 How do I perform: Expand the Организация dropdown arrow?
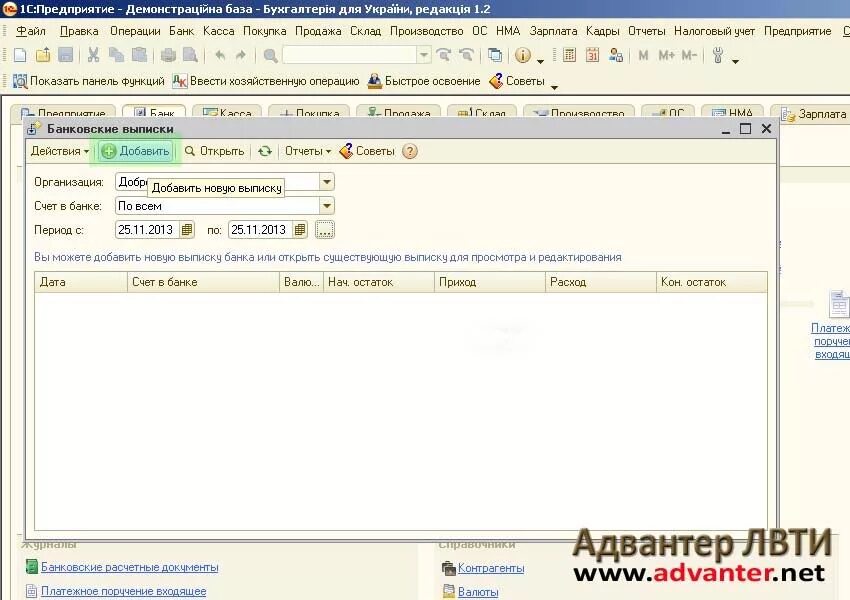327,182
